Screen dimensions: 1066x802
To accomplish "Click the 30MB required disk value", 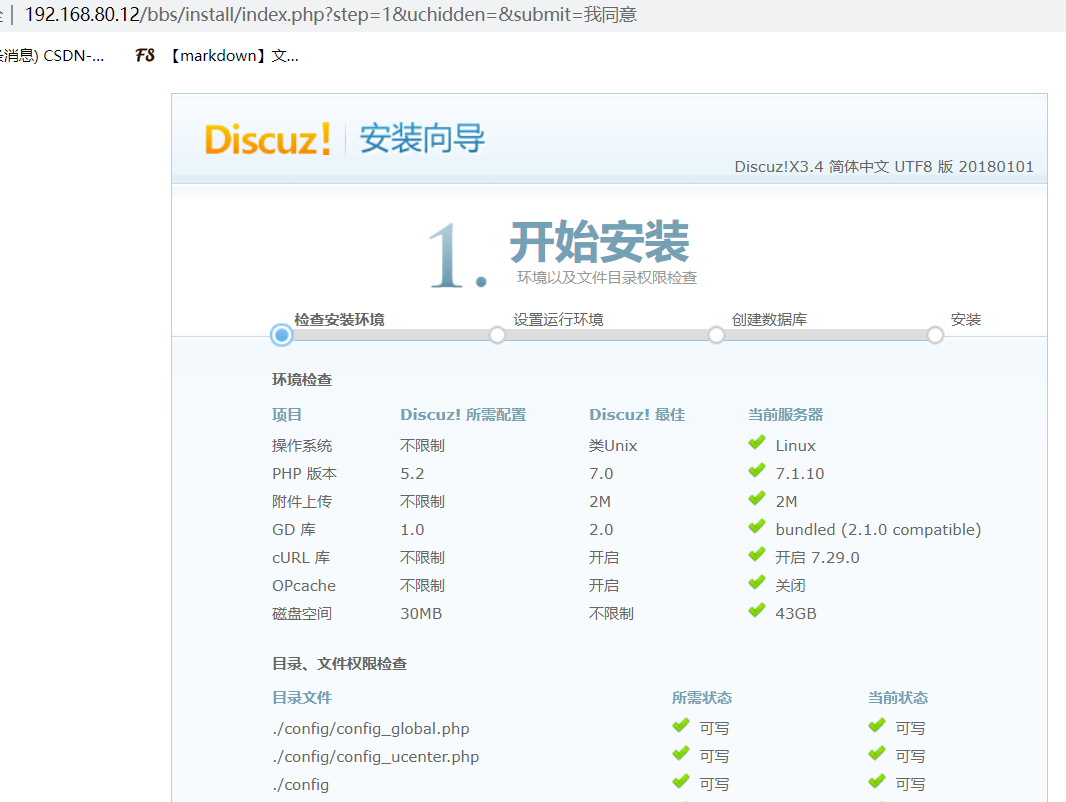I will (x=421, y=613).
